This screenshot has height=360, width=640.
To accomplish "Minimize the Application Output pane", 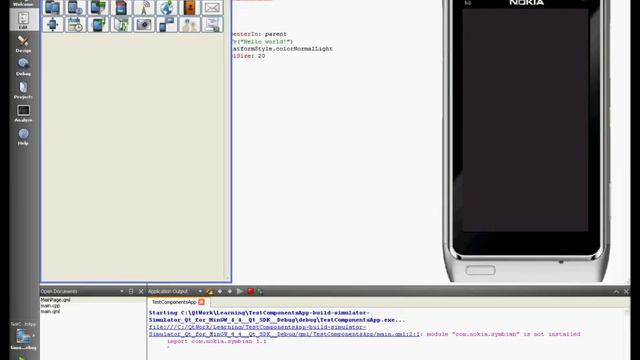I will point(616,291).
